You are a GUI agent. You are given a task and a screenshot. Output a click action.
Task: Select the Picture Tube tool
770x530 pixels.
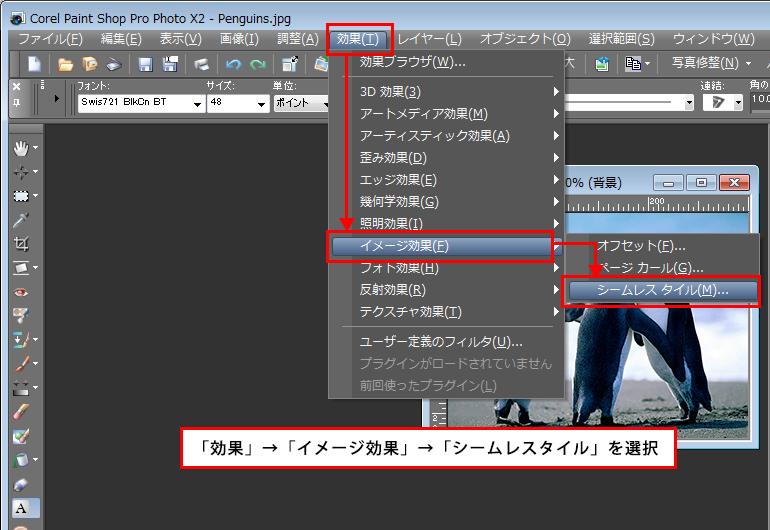(21, 484)
